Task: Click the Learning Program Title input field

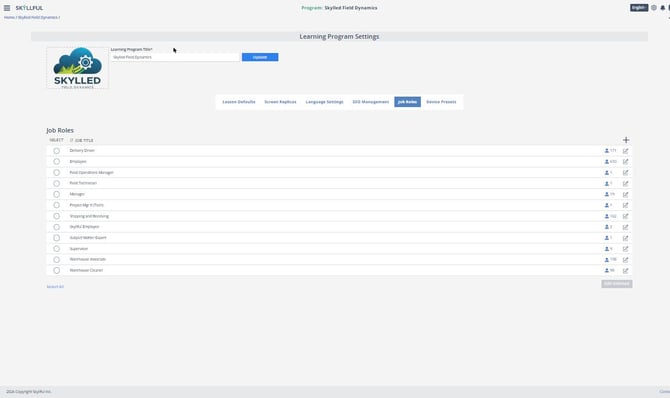Action: pos(175,57)
